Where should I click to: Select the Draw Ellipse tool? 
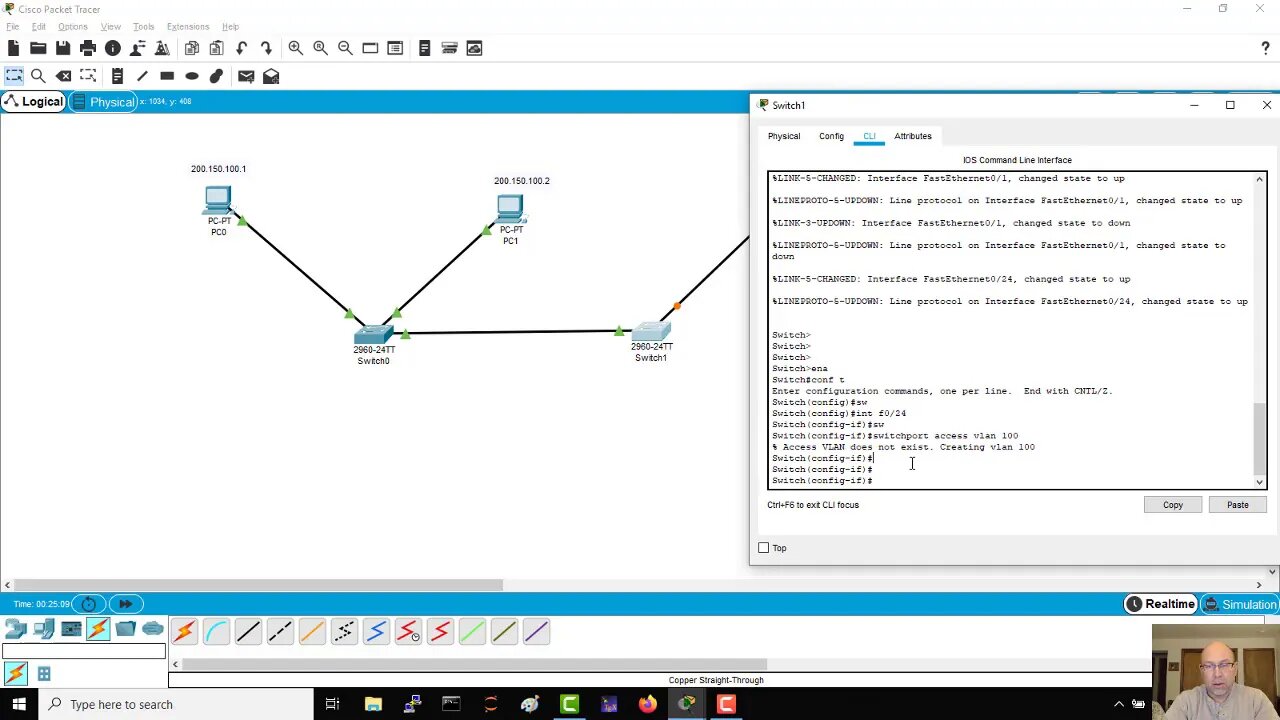pyautogui.click(x=192, y=76)
